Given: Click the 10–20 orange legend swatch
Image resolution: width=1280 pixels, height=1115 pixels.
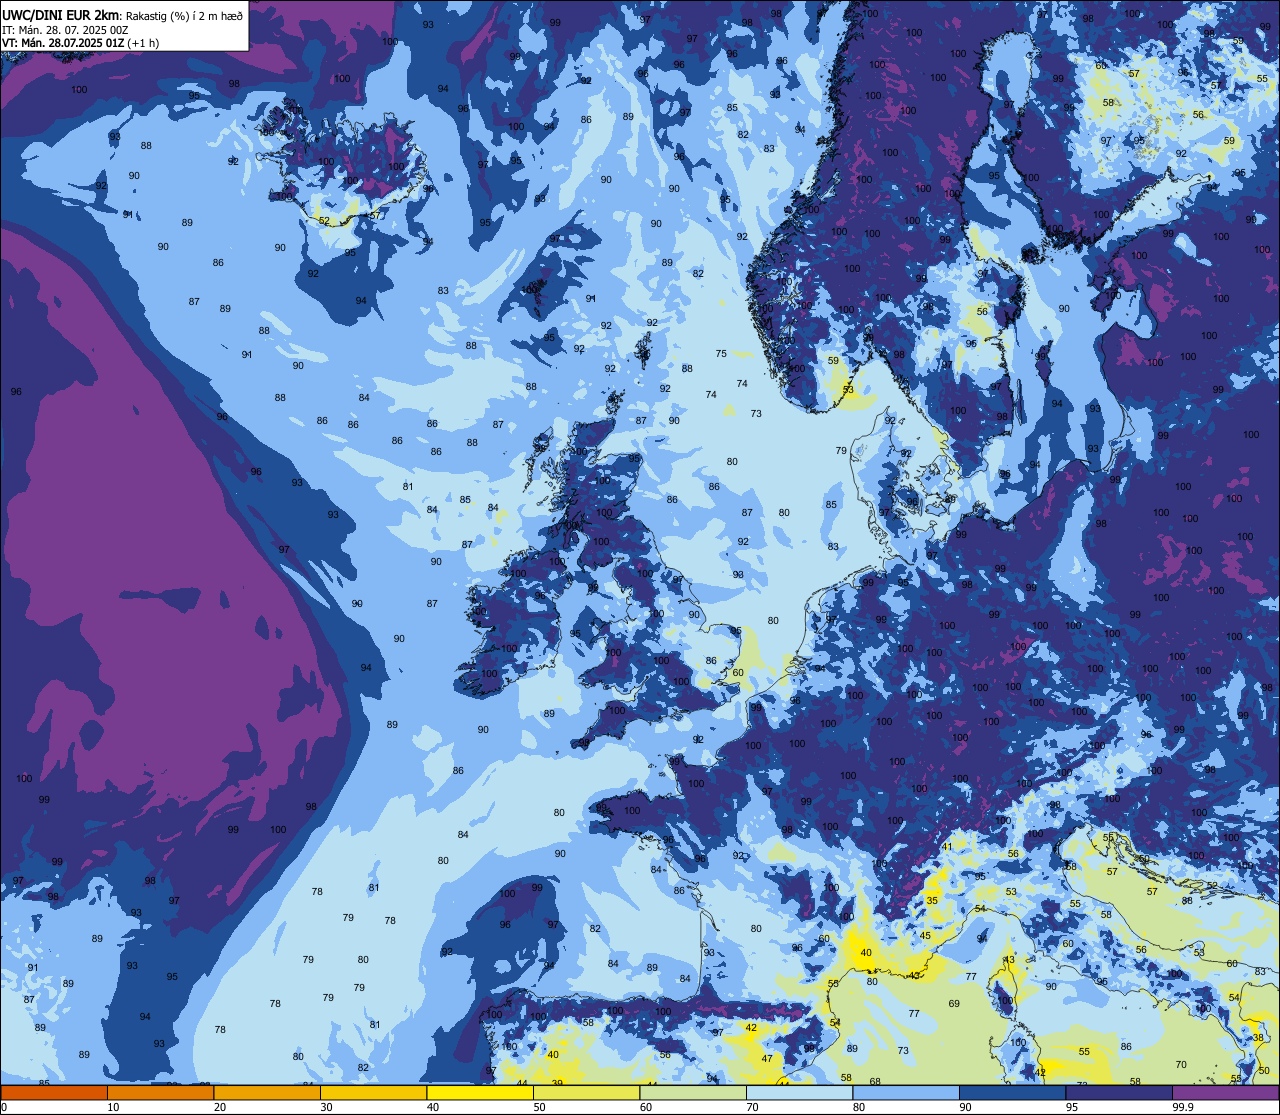Looking at the screenshot, I should coord(160,1093).
